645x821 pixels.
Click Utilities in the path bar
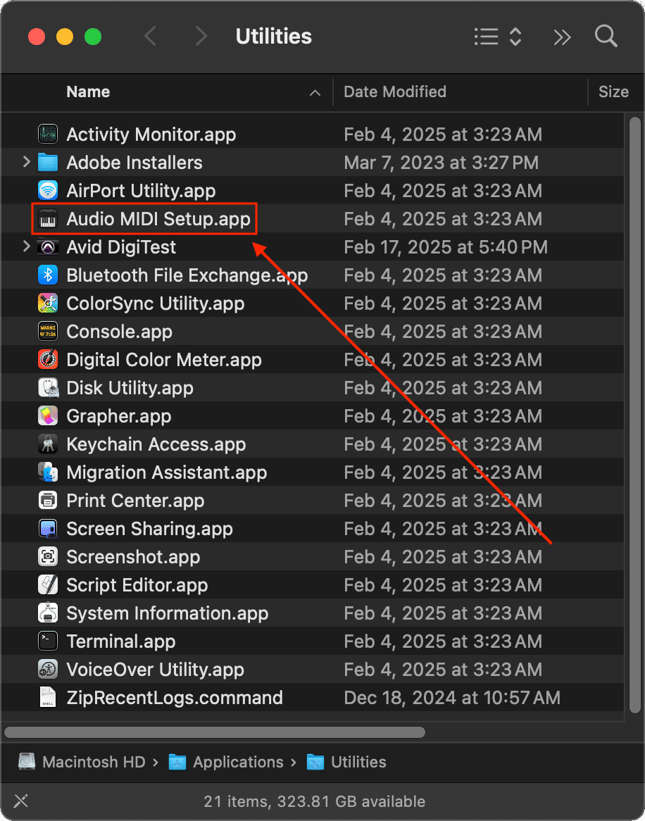pos(347,762)
